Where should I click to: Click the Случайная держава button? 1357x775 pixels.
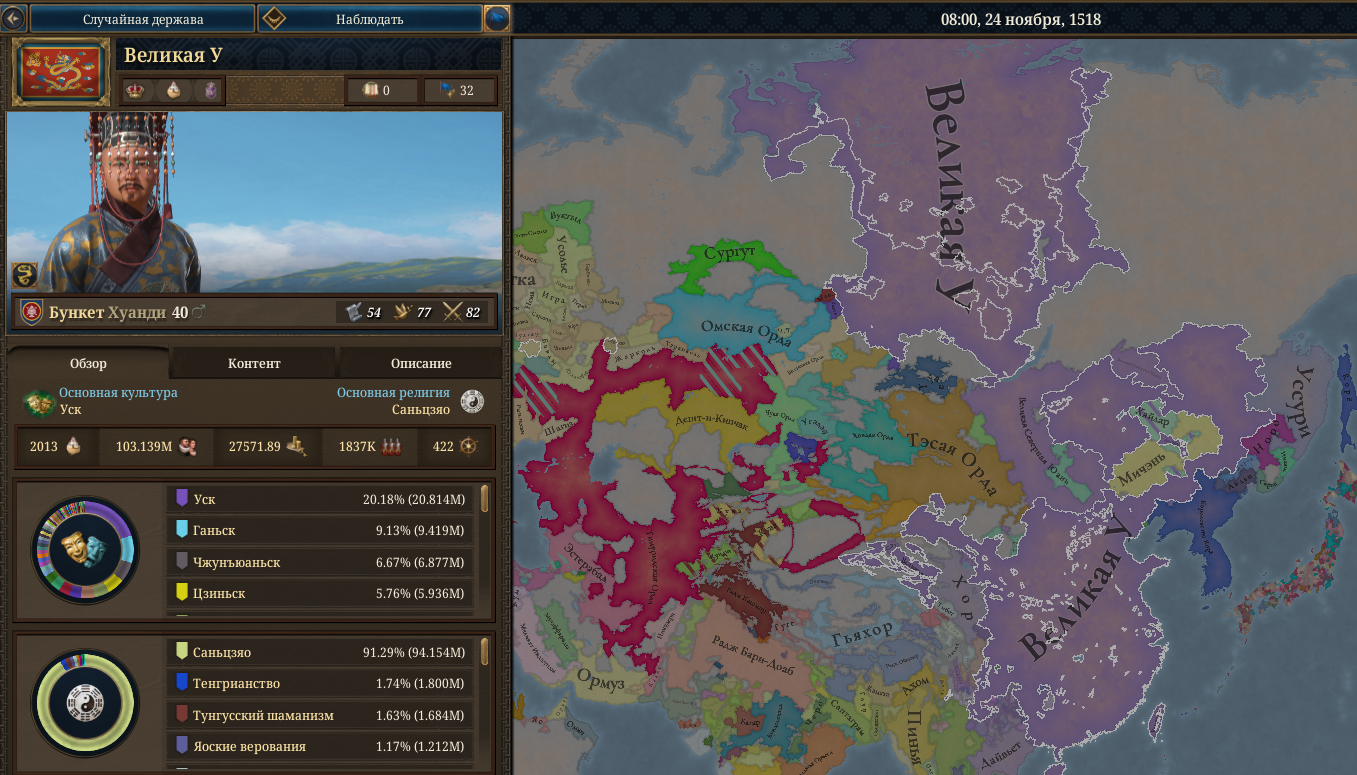[x=142, y=19]
